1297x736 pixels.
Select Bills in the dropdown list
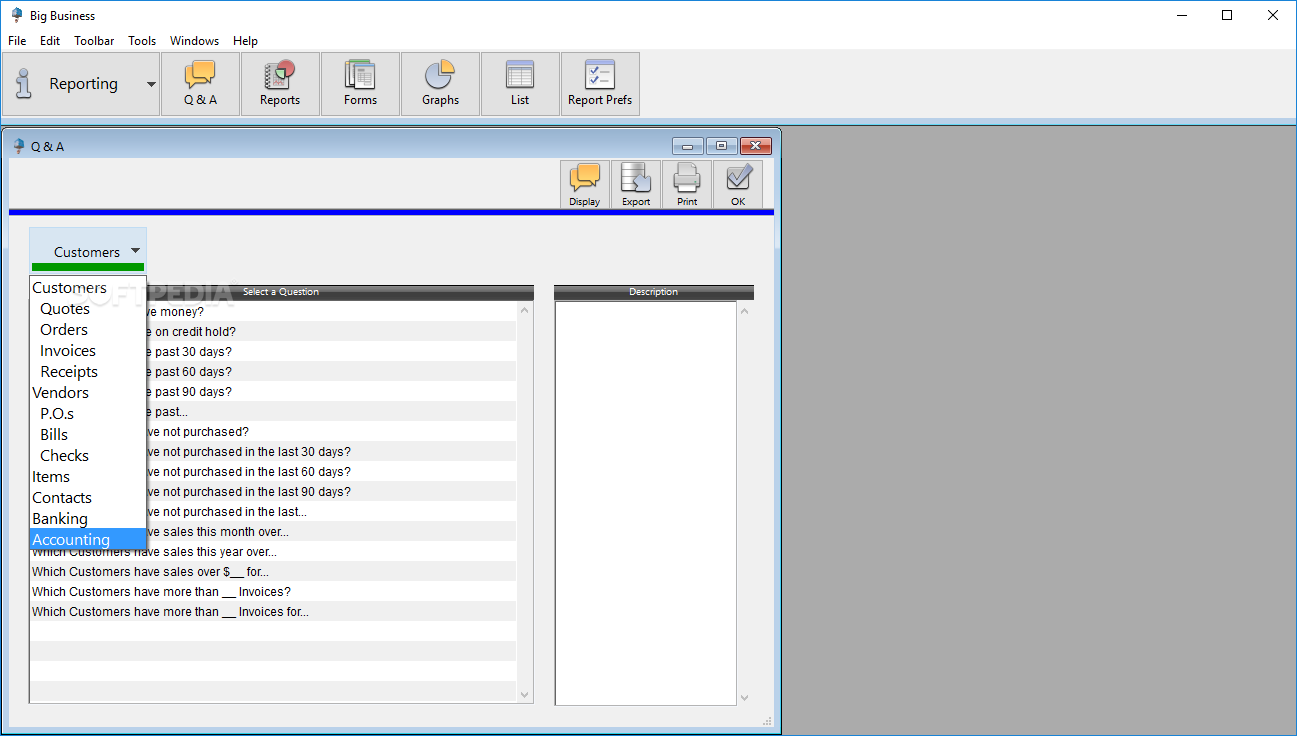(88, 435)
